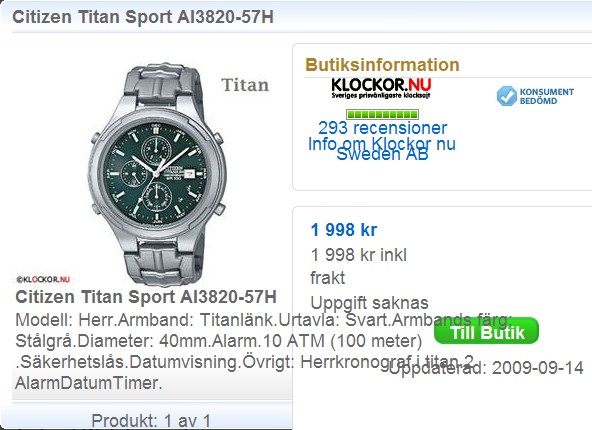Click the blue checkmark Konsument Bedömd badge
592x430 pixels.
pyautogui.click(x=506, y=96)
